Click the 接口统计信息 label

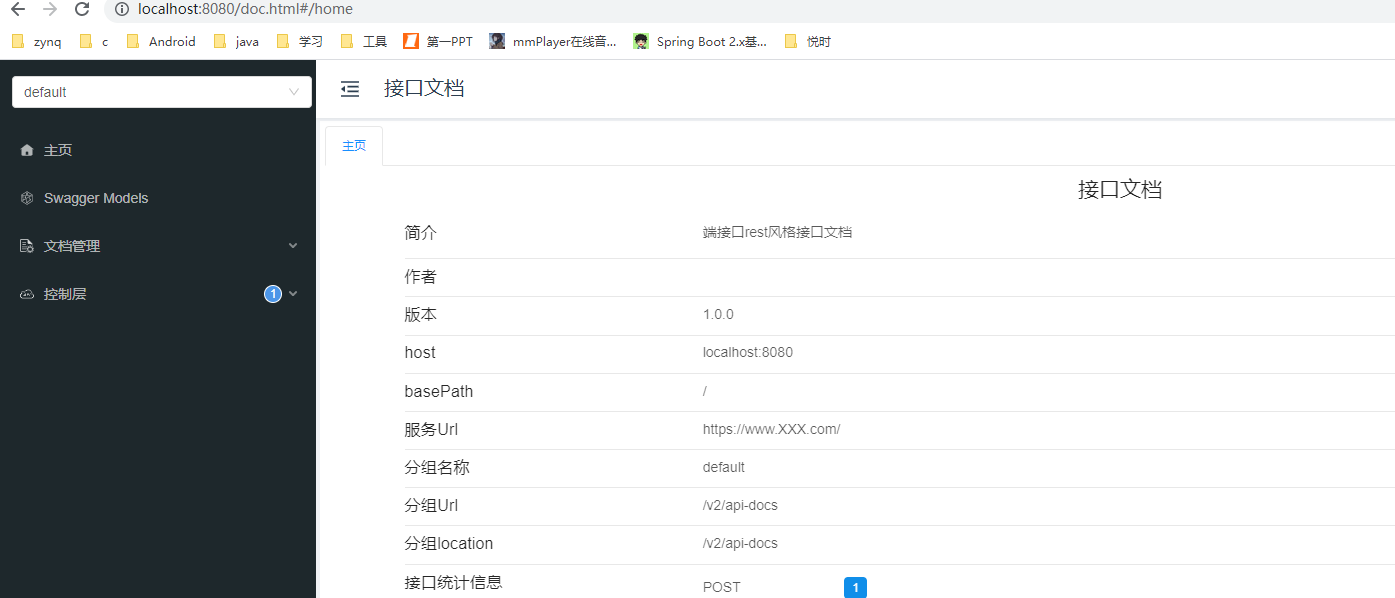[x=453, y=582]
